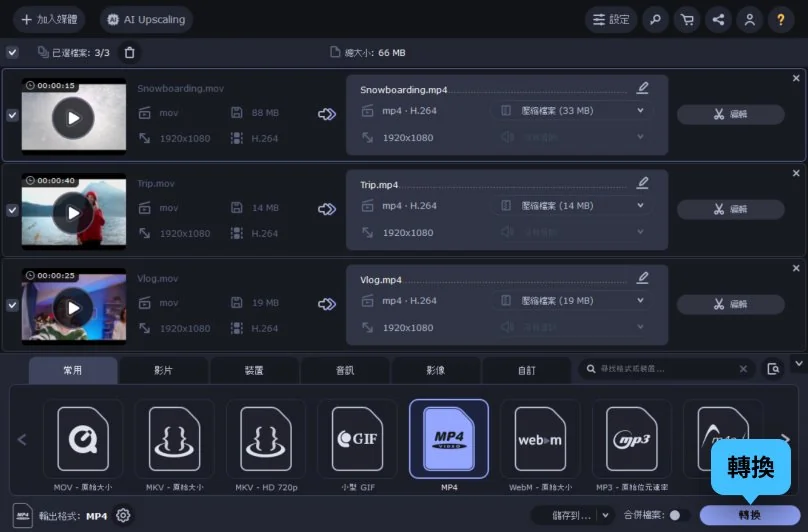Click the pencil icon to rename Snowboarding.mp4
Screen dimensions: 808x532
pyautogui.click(x=643, y=88)
